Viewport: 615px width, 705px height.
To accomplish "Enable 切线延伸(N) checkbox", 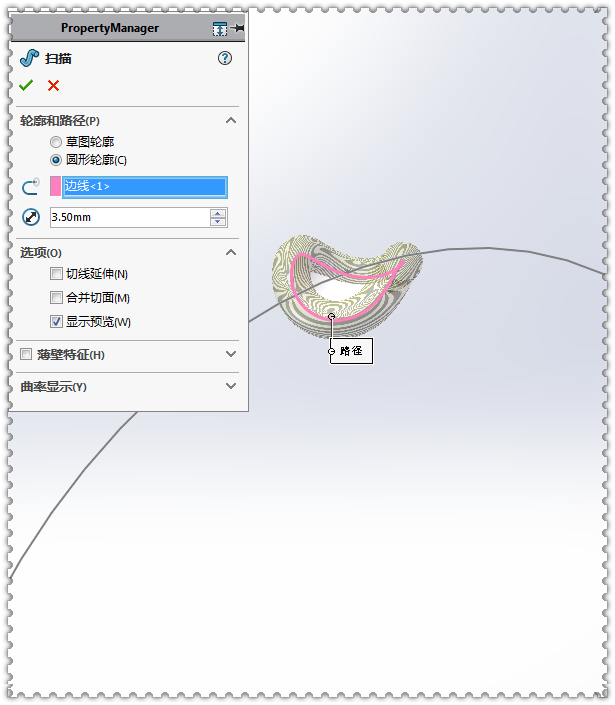I will pos(56,273).
